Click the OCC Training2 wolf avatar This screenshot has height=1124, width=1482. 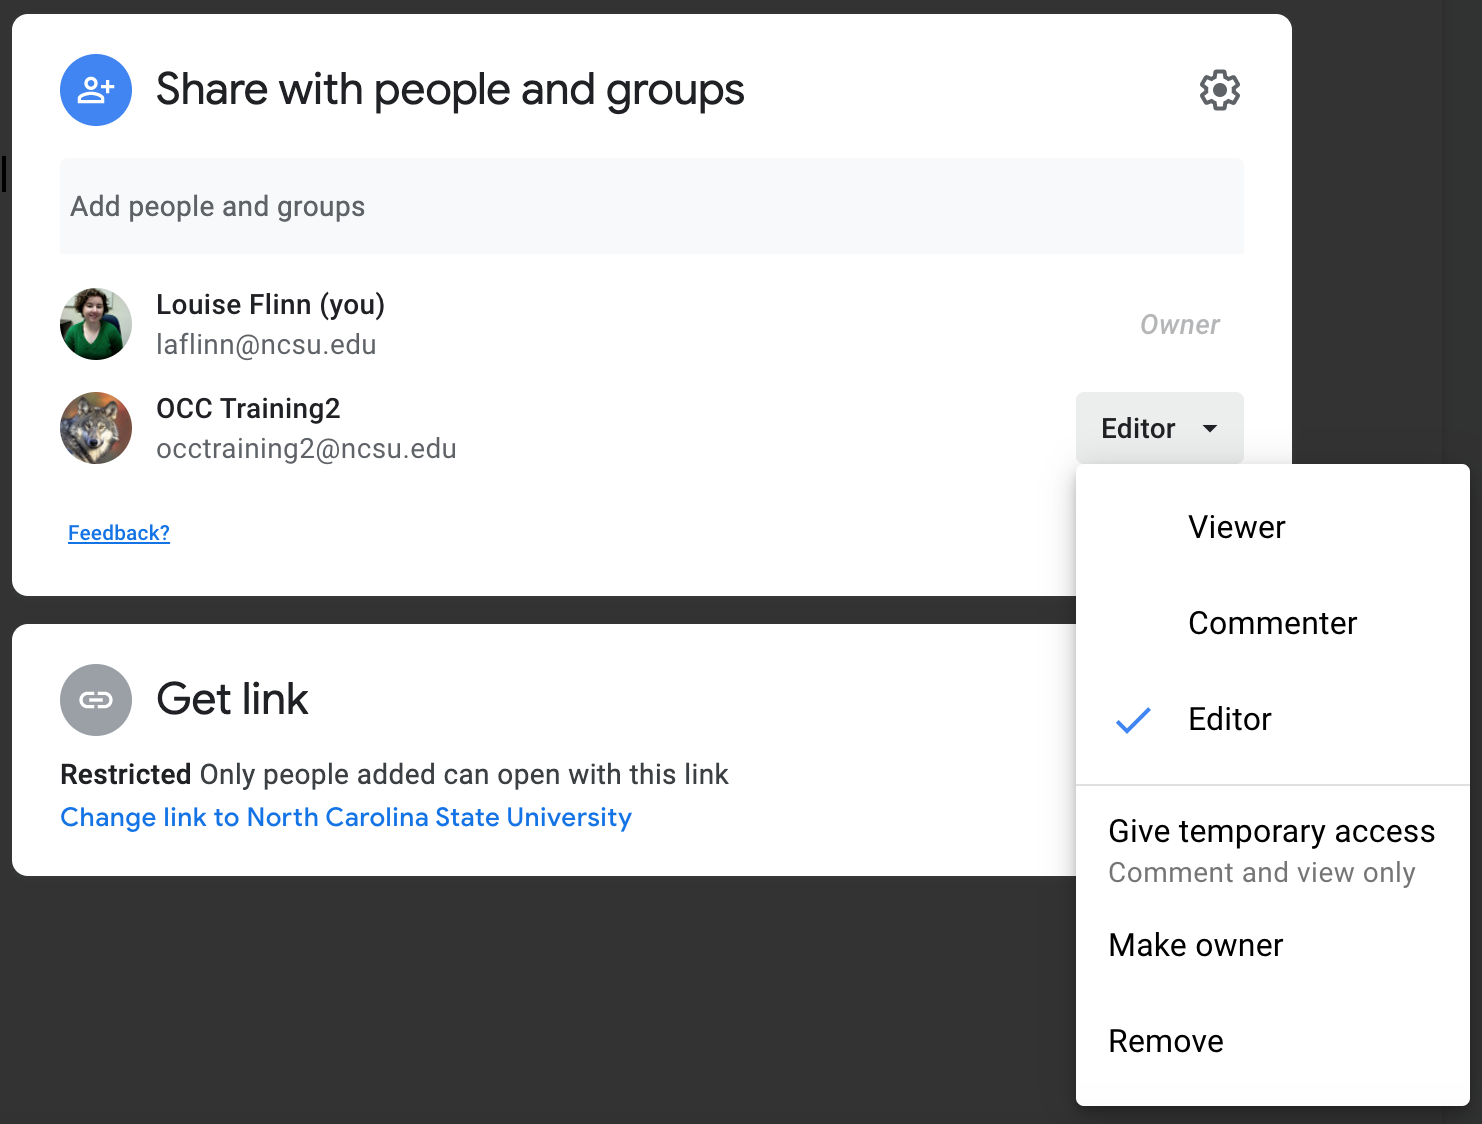(x=96, y=428)
